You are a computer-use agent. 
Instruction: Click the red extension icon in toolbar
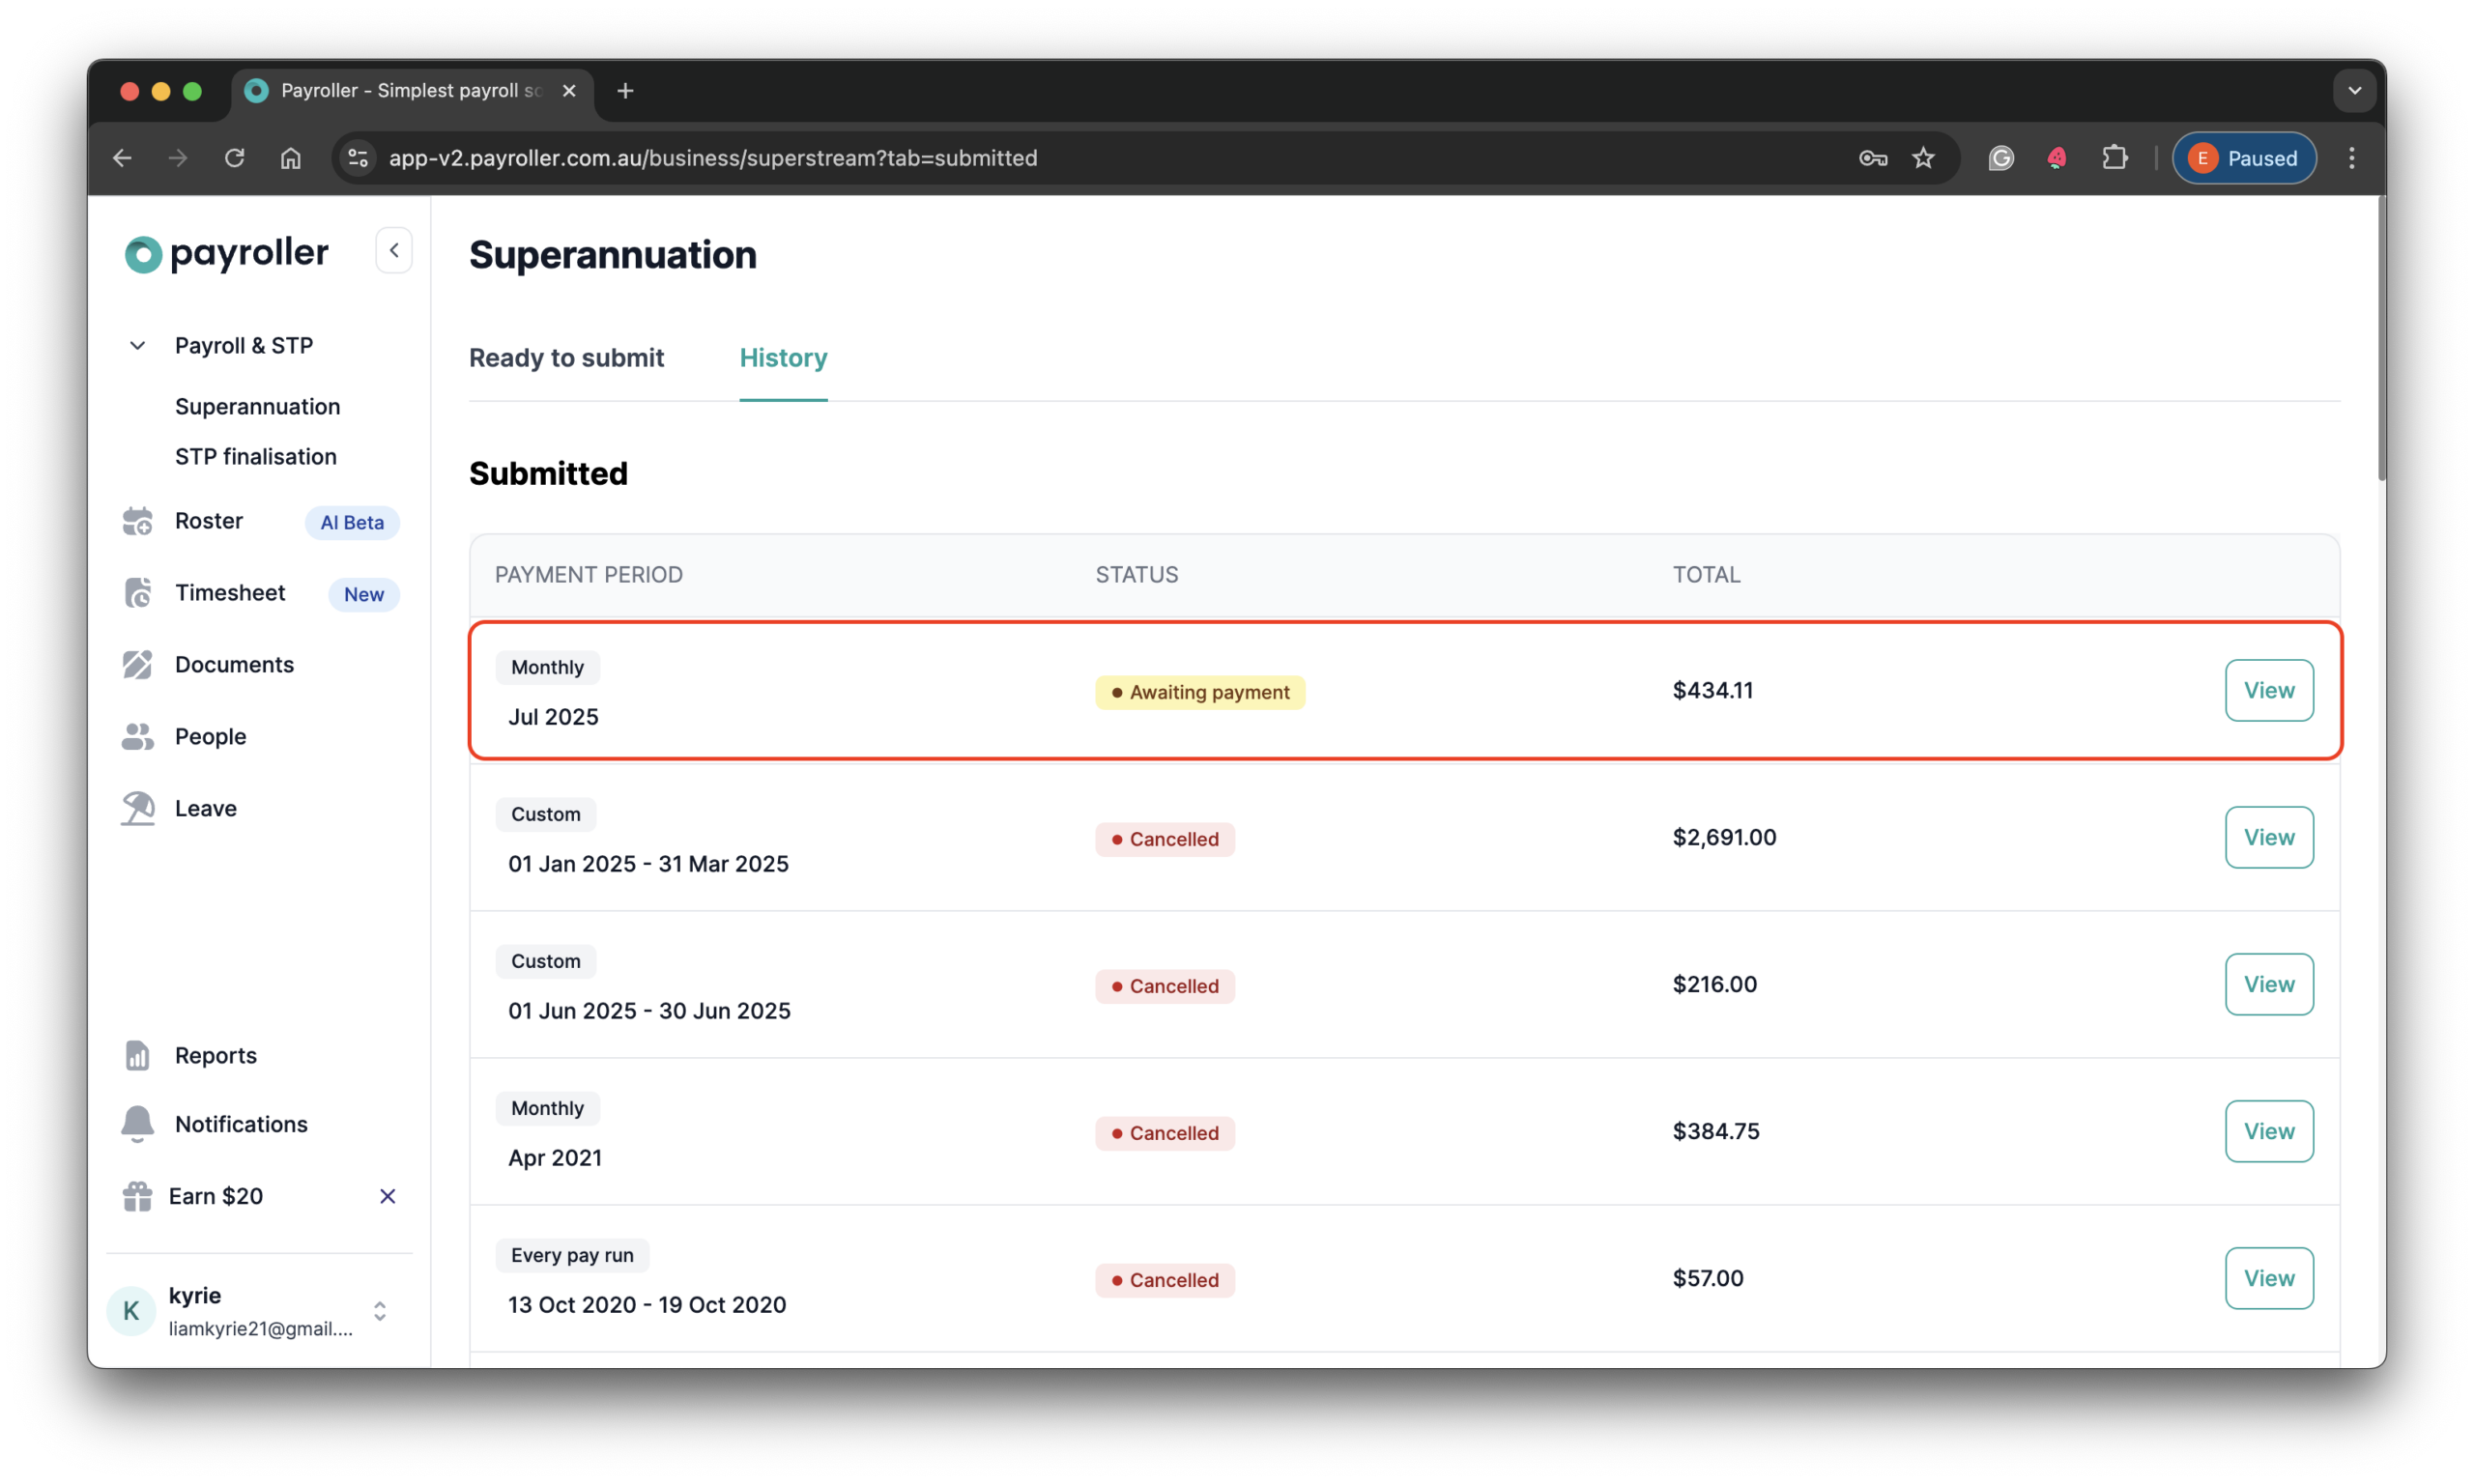(x=2057, y=158)
